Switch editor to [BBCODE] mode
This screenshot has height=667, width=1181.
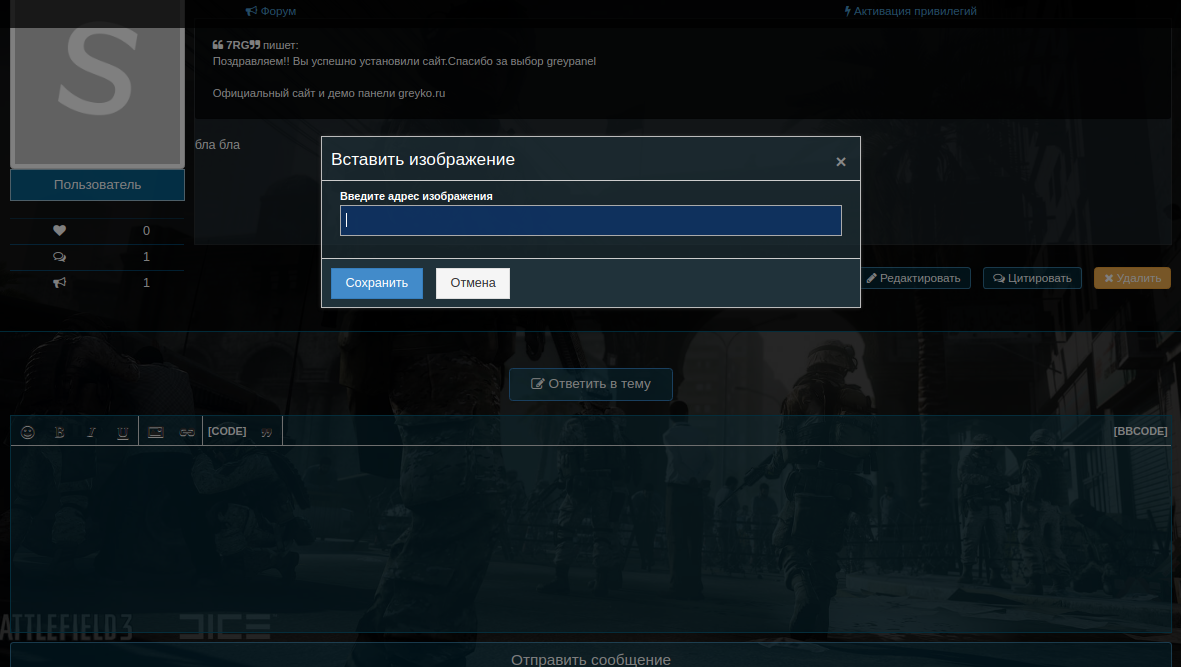click(x=1140, y=431)
